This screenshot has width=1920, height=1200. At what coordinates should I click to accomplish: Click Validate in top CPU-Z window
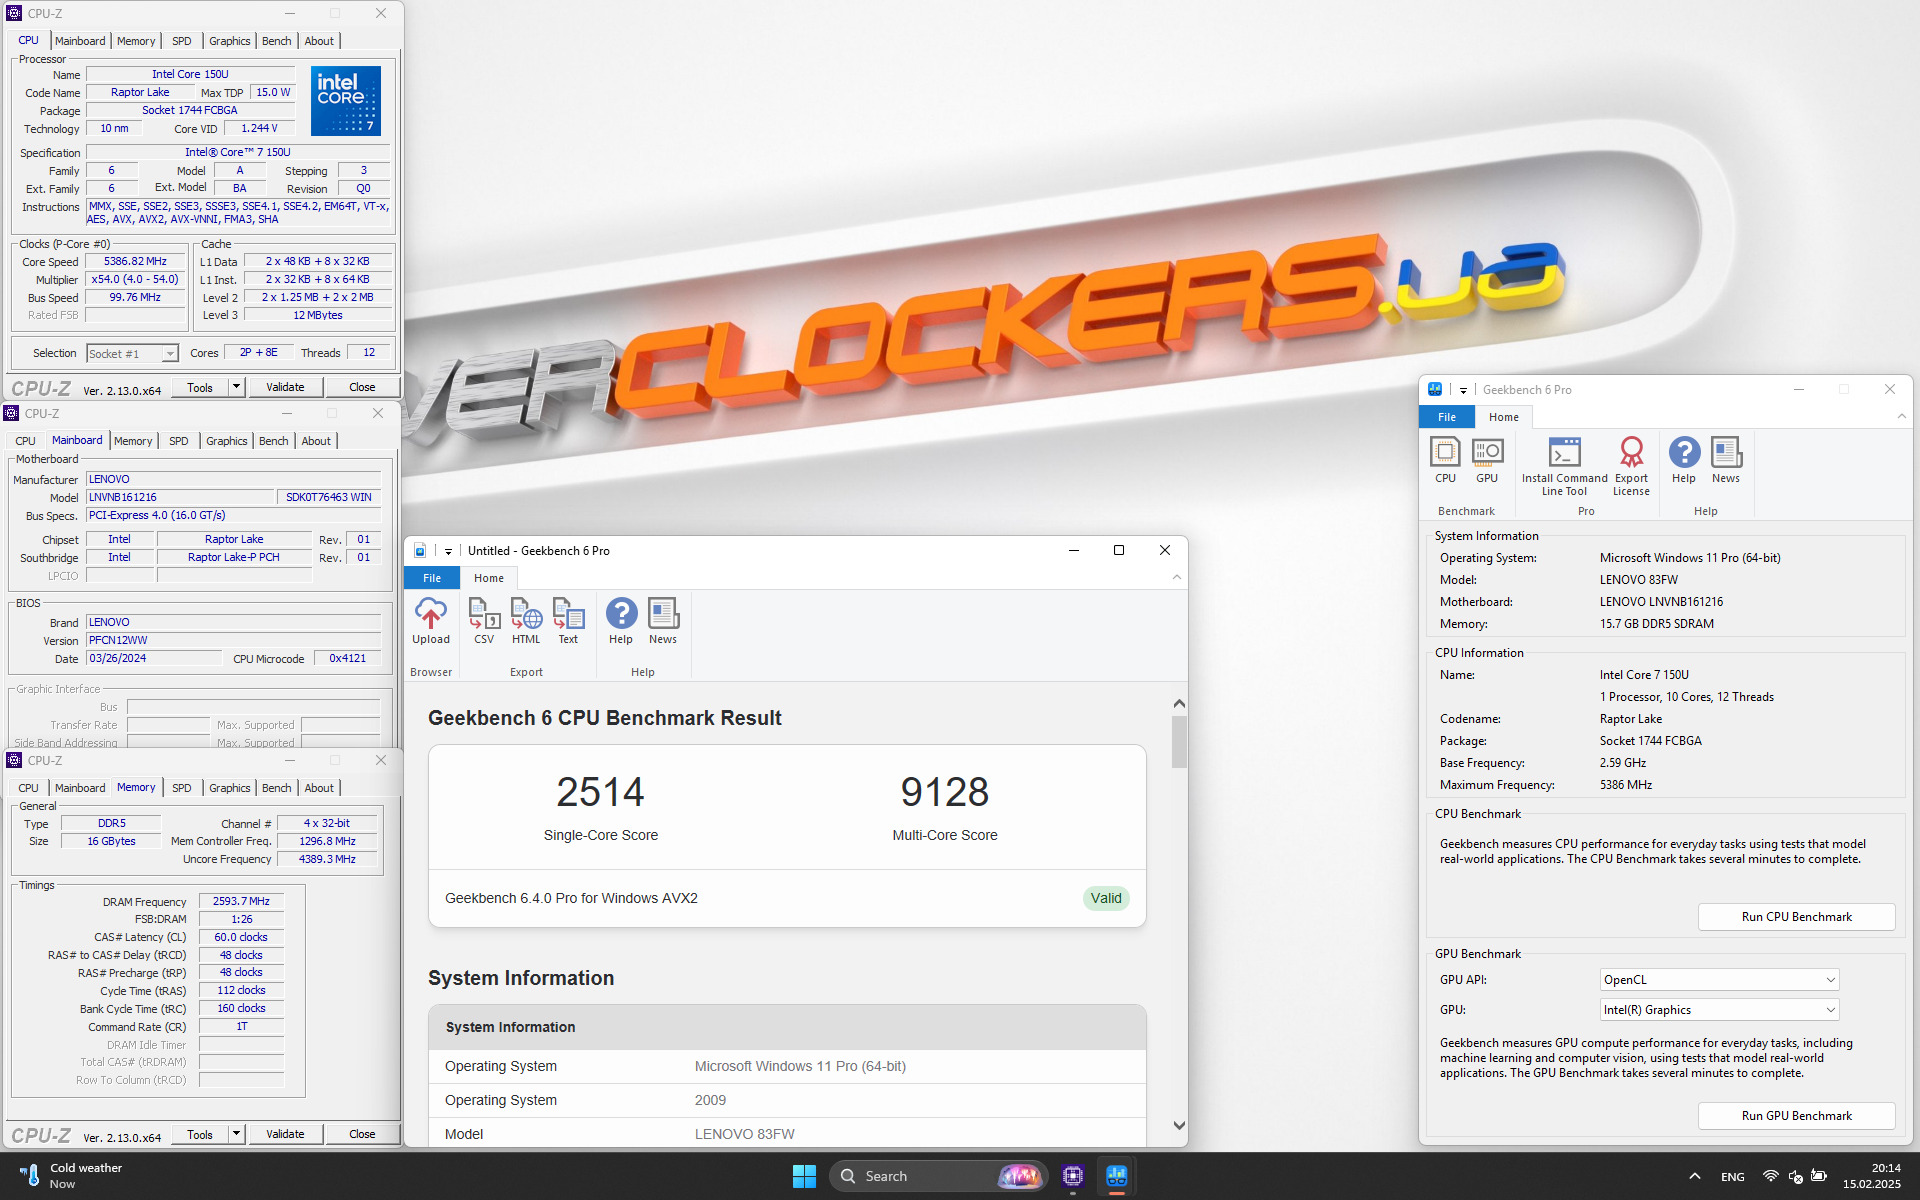(x=286, y=387)
